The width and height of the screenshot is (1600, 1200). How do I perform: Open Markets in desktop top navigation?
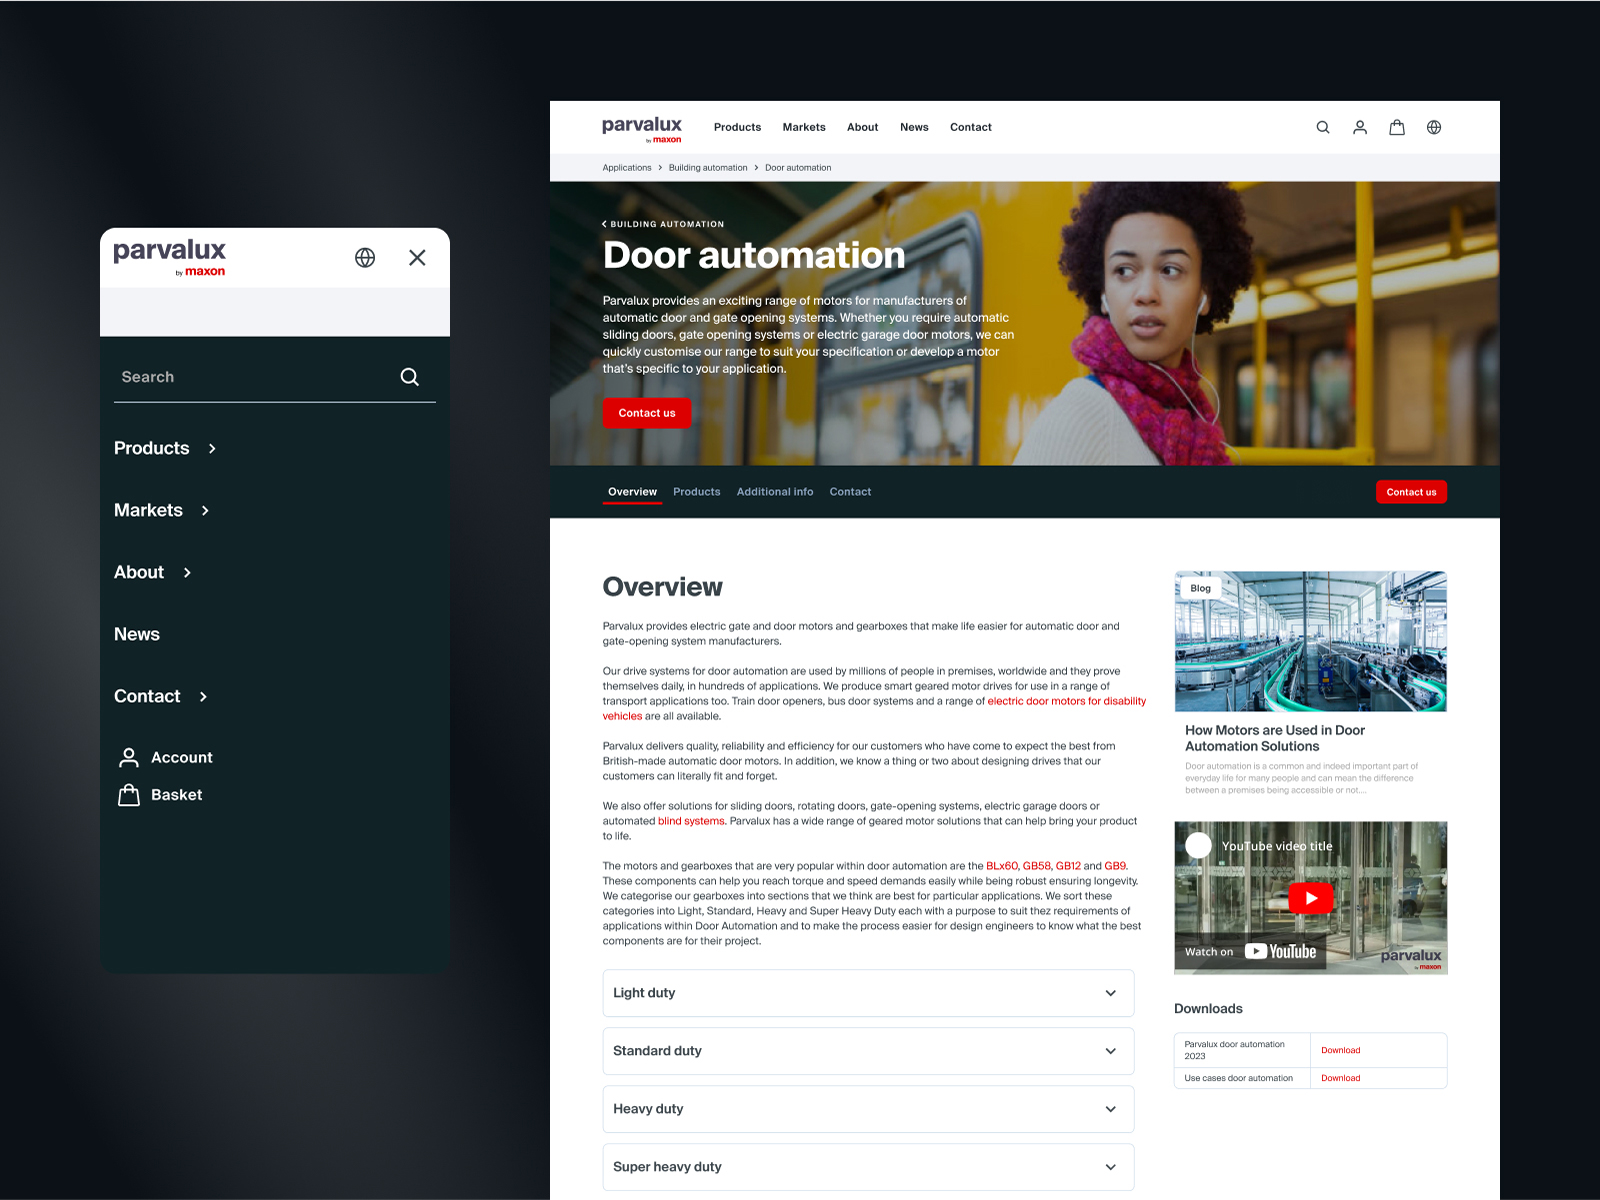804,127
